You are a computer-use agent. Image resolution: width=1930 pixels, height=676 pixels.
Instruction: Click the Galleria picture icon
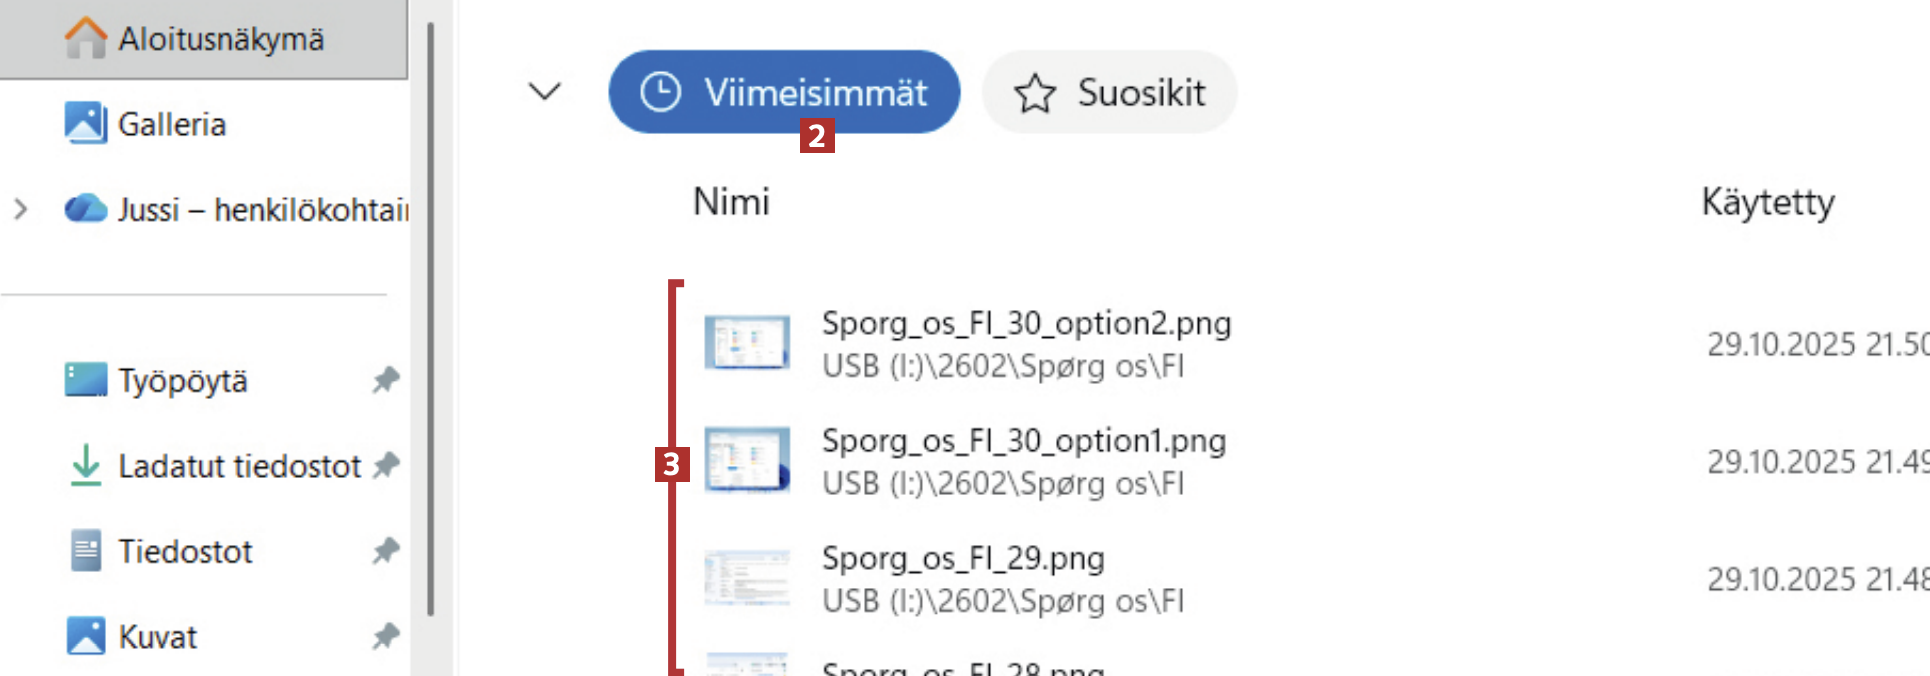tap(86, 123)
